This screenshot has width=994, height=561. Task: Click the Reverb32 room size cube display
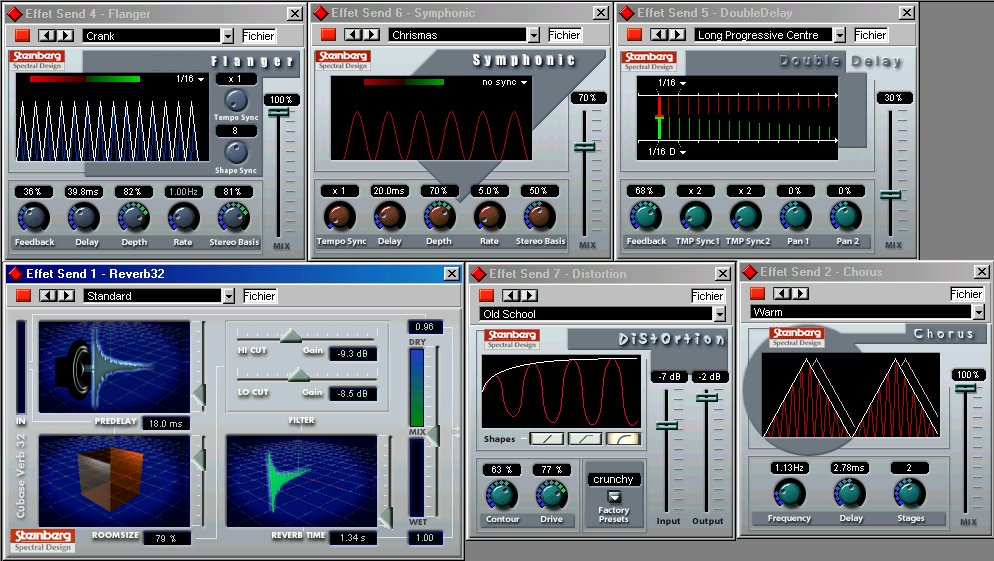pos(114,480)
